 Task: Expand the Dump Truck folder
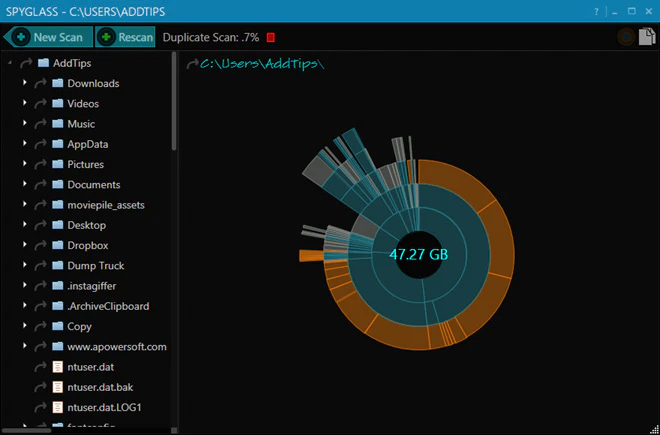[x=25, y=264]
